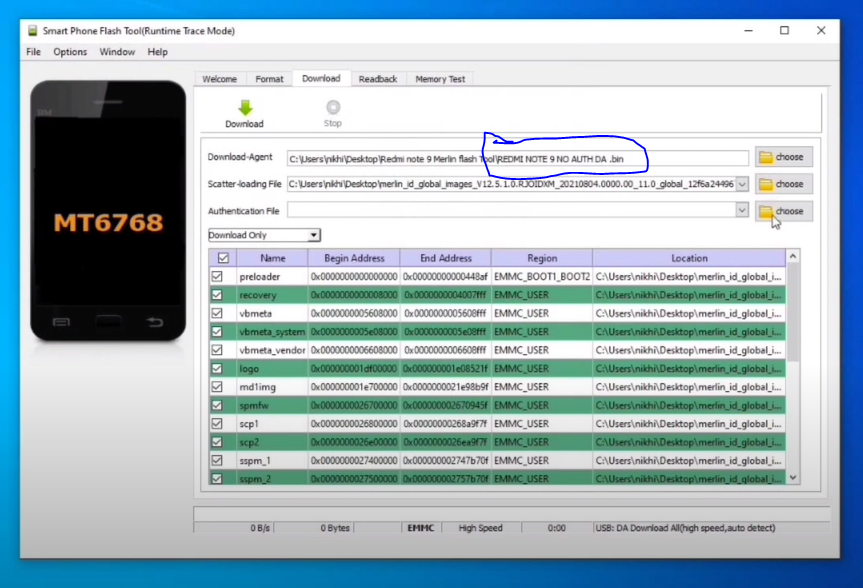Uncheck the spmfw row checkbox
The width and height of the screenshot is (863, 588).
pos(217,405)
